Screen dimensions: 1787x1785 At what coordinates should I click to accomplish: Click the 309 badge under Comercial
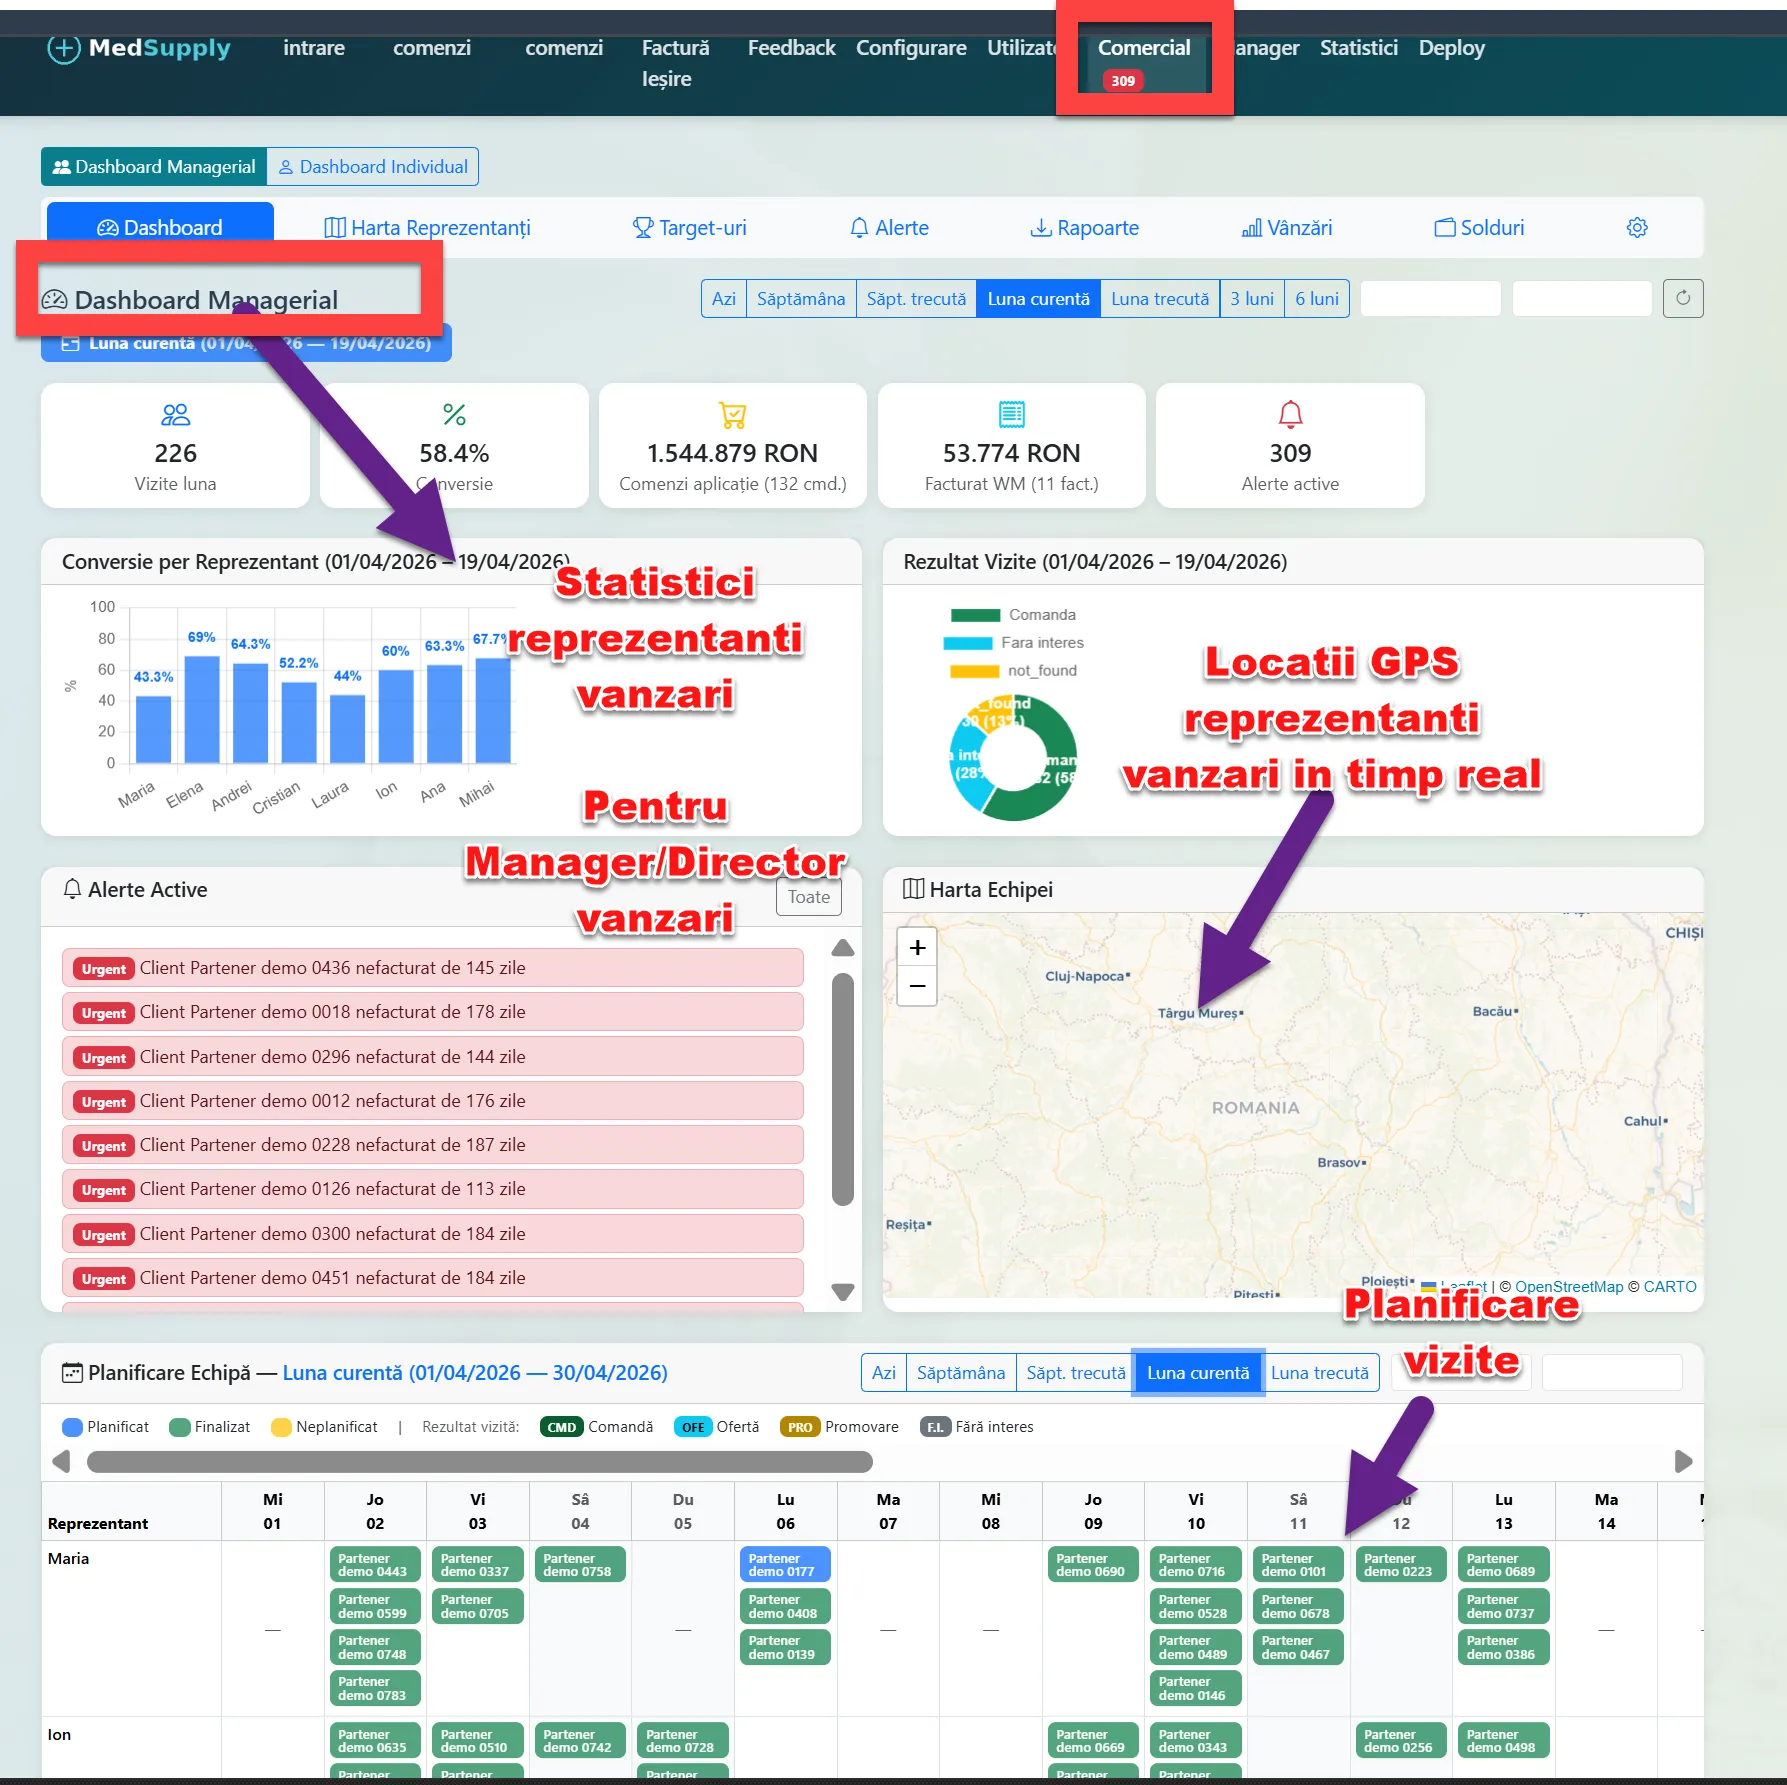pyautogui.click(x=1123, y=81)
